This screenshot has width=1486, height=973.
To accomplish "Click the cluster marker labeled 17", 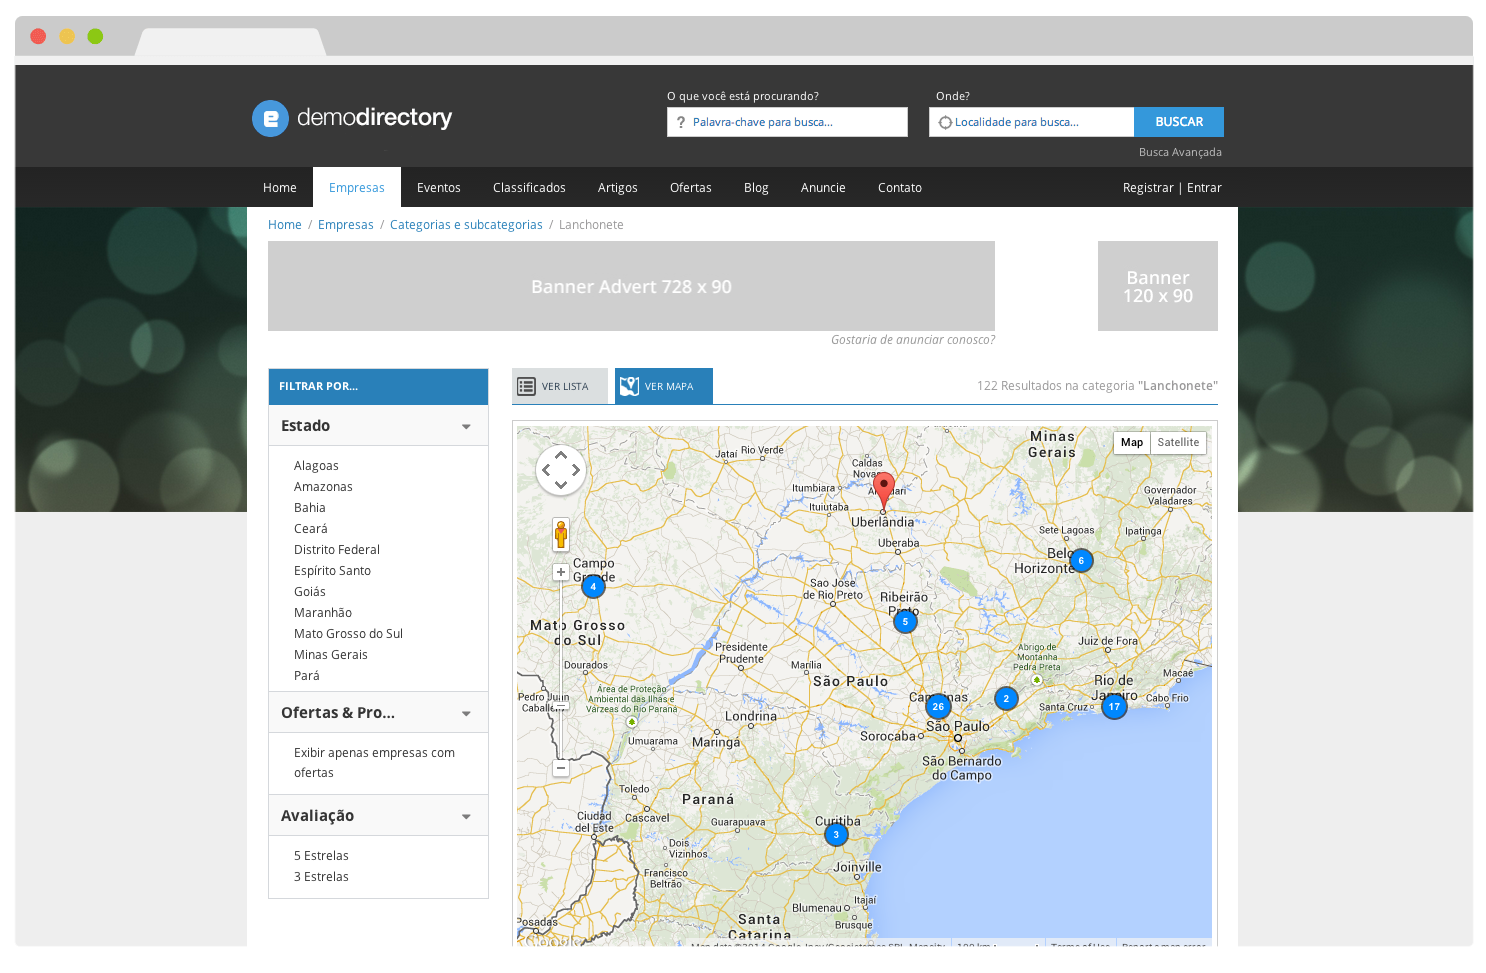I will coord(1114,706).
